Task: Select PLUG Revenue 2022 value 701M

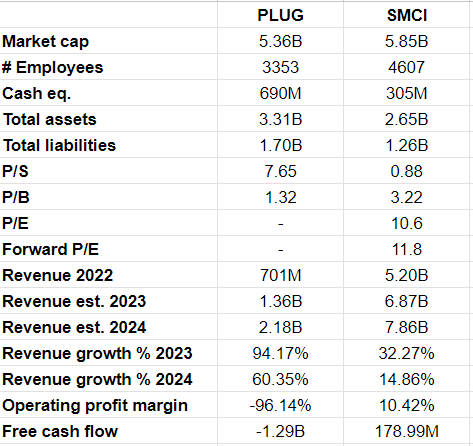Action: pyautogui.click(x=280, y=275)
